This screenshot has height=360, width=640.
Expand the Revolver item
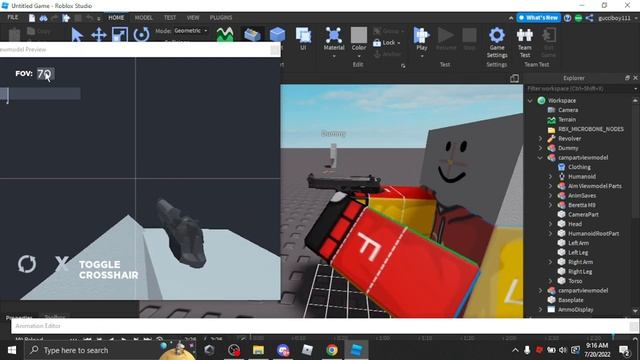(540, 139)
